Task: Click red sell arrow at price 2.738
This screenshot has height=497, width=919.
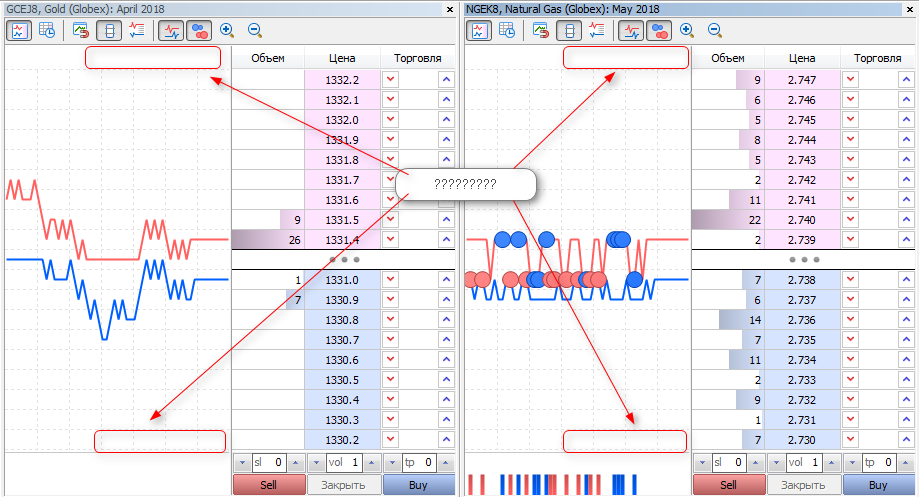Action: [x=850, y=280]
